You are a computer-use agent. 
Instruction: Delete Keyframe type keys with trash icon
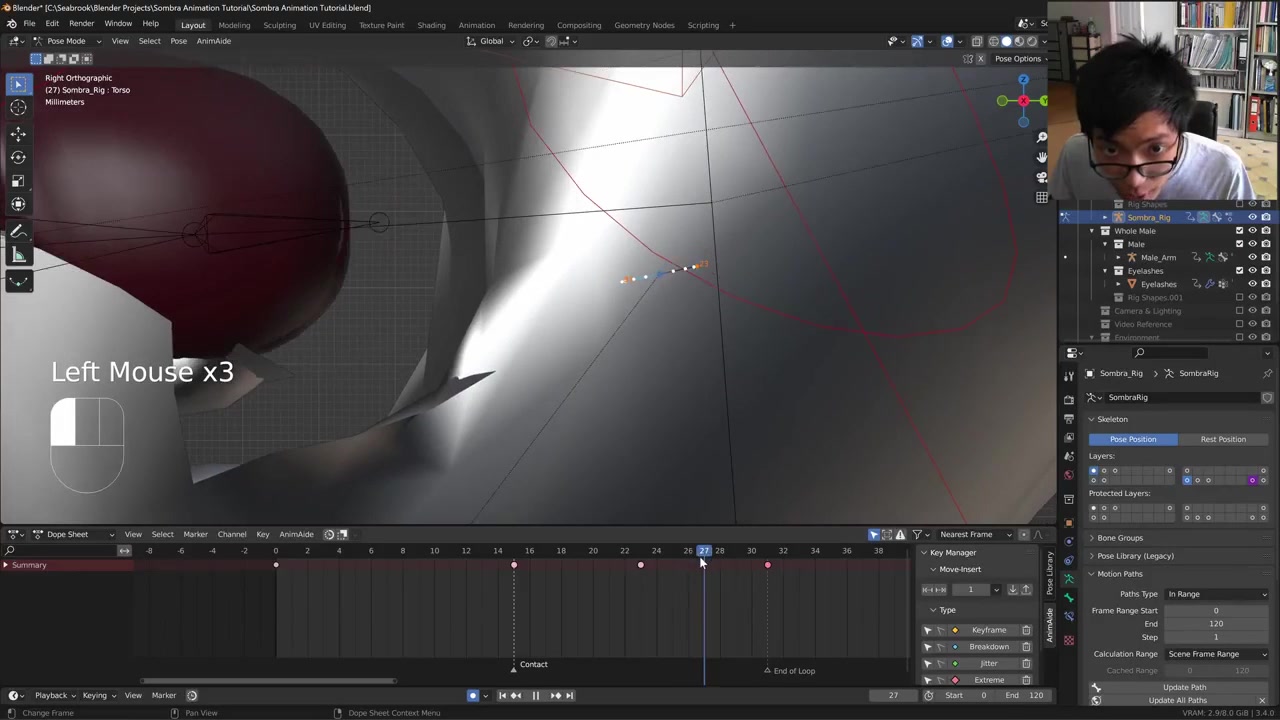pyautogui.click(x=1026, y=630)
